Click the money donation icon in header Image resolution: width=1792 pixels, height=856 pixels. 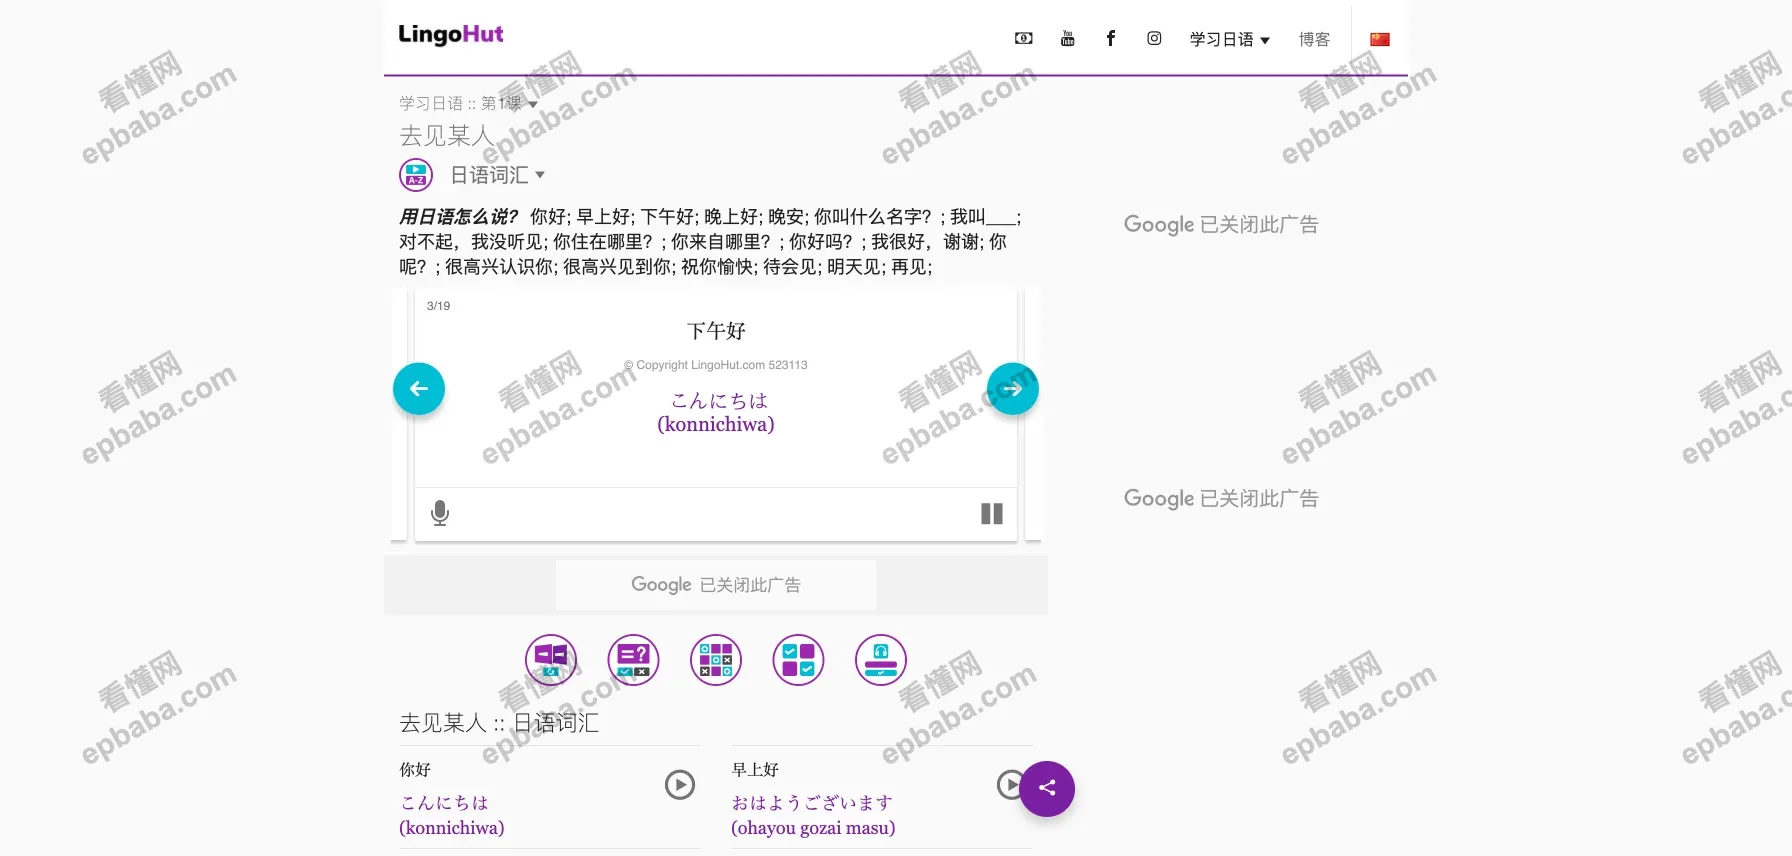click(1023, 39)
